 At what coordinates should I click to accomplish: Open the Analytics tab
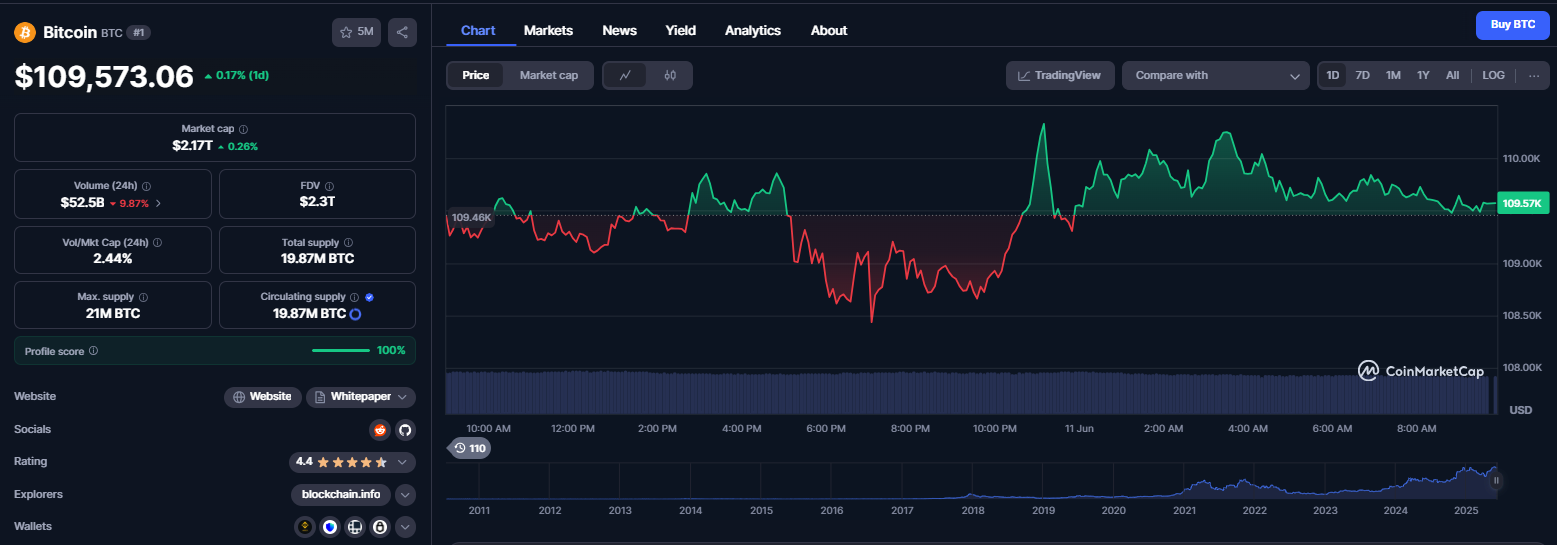tap(753, 30)
